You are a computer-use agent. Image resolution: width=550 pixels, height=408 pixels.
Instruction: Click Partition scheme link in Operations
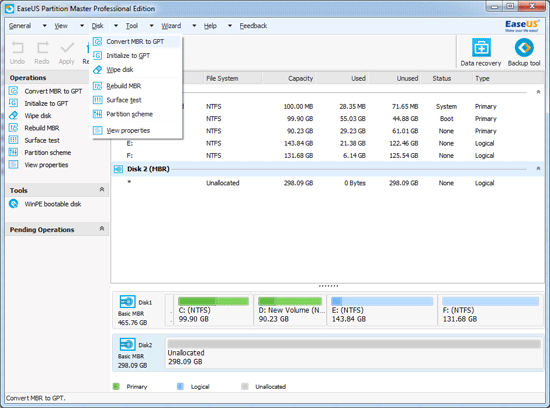pyautogui.click(x=48, y=153)
